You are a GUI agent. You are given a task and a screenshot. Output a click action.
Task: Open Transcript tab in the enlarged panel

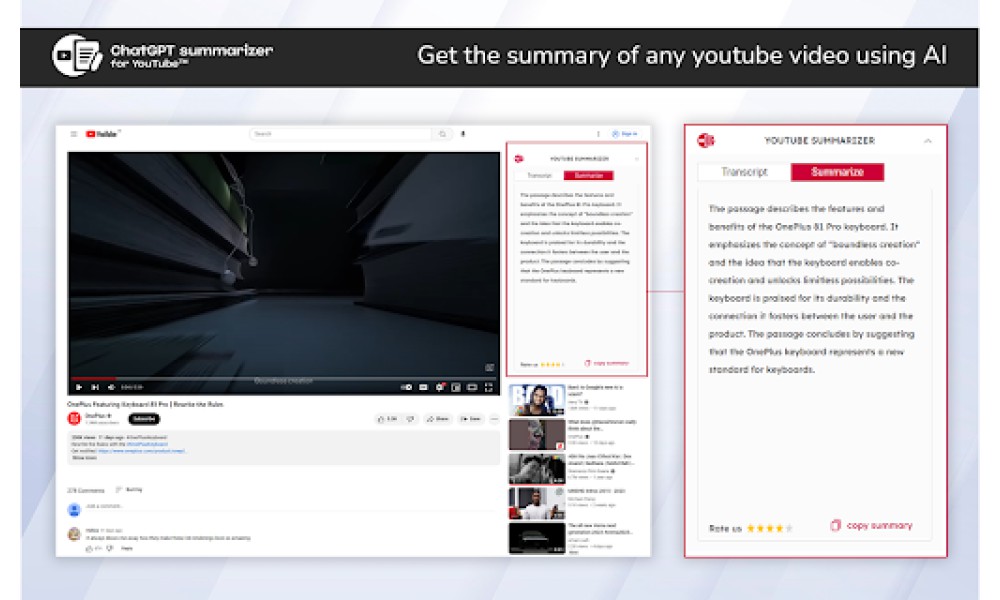pos(744,172)
